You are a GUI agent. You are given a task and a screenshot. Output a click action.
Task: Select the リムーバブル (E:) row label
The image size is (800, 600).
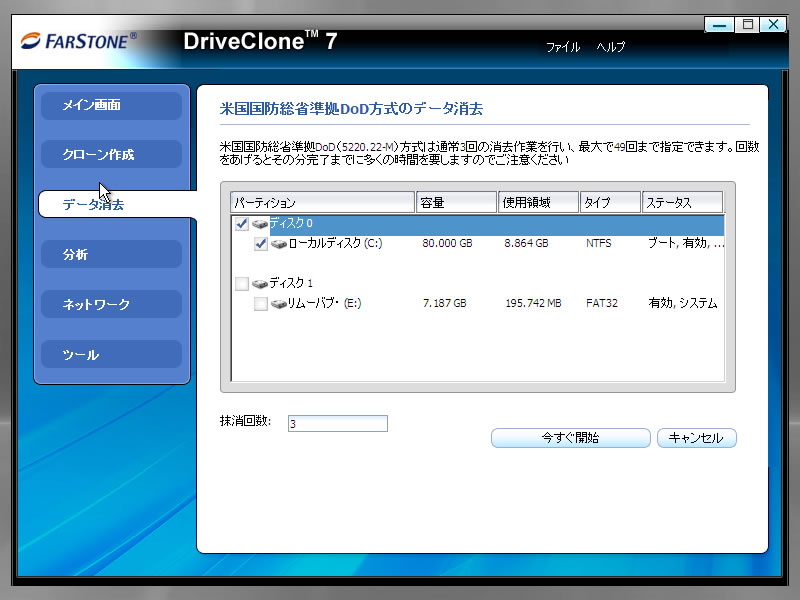(x=324, y=303)
